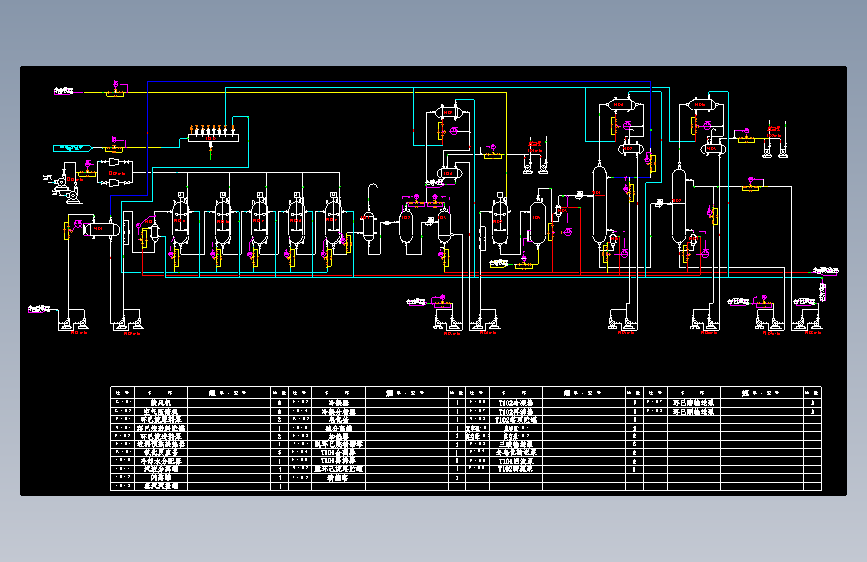Viewport: 867px width, 562px height.
Task: Click the 鼓风机 cell in the equipment table
Action: coord(161,403)
